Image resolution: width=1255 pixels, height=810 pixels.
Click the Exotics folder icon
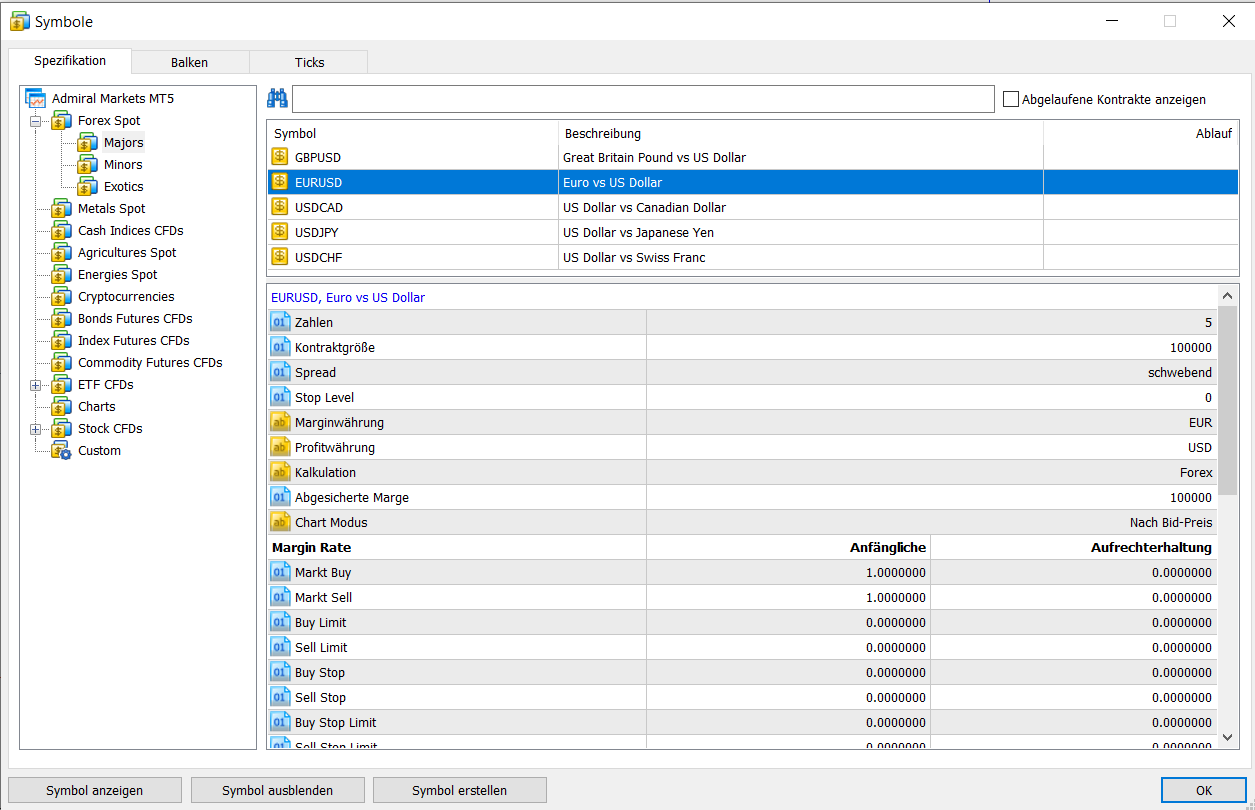[x=87, y=187]
